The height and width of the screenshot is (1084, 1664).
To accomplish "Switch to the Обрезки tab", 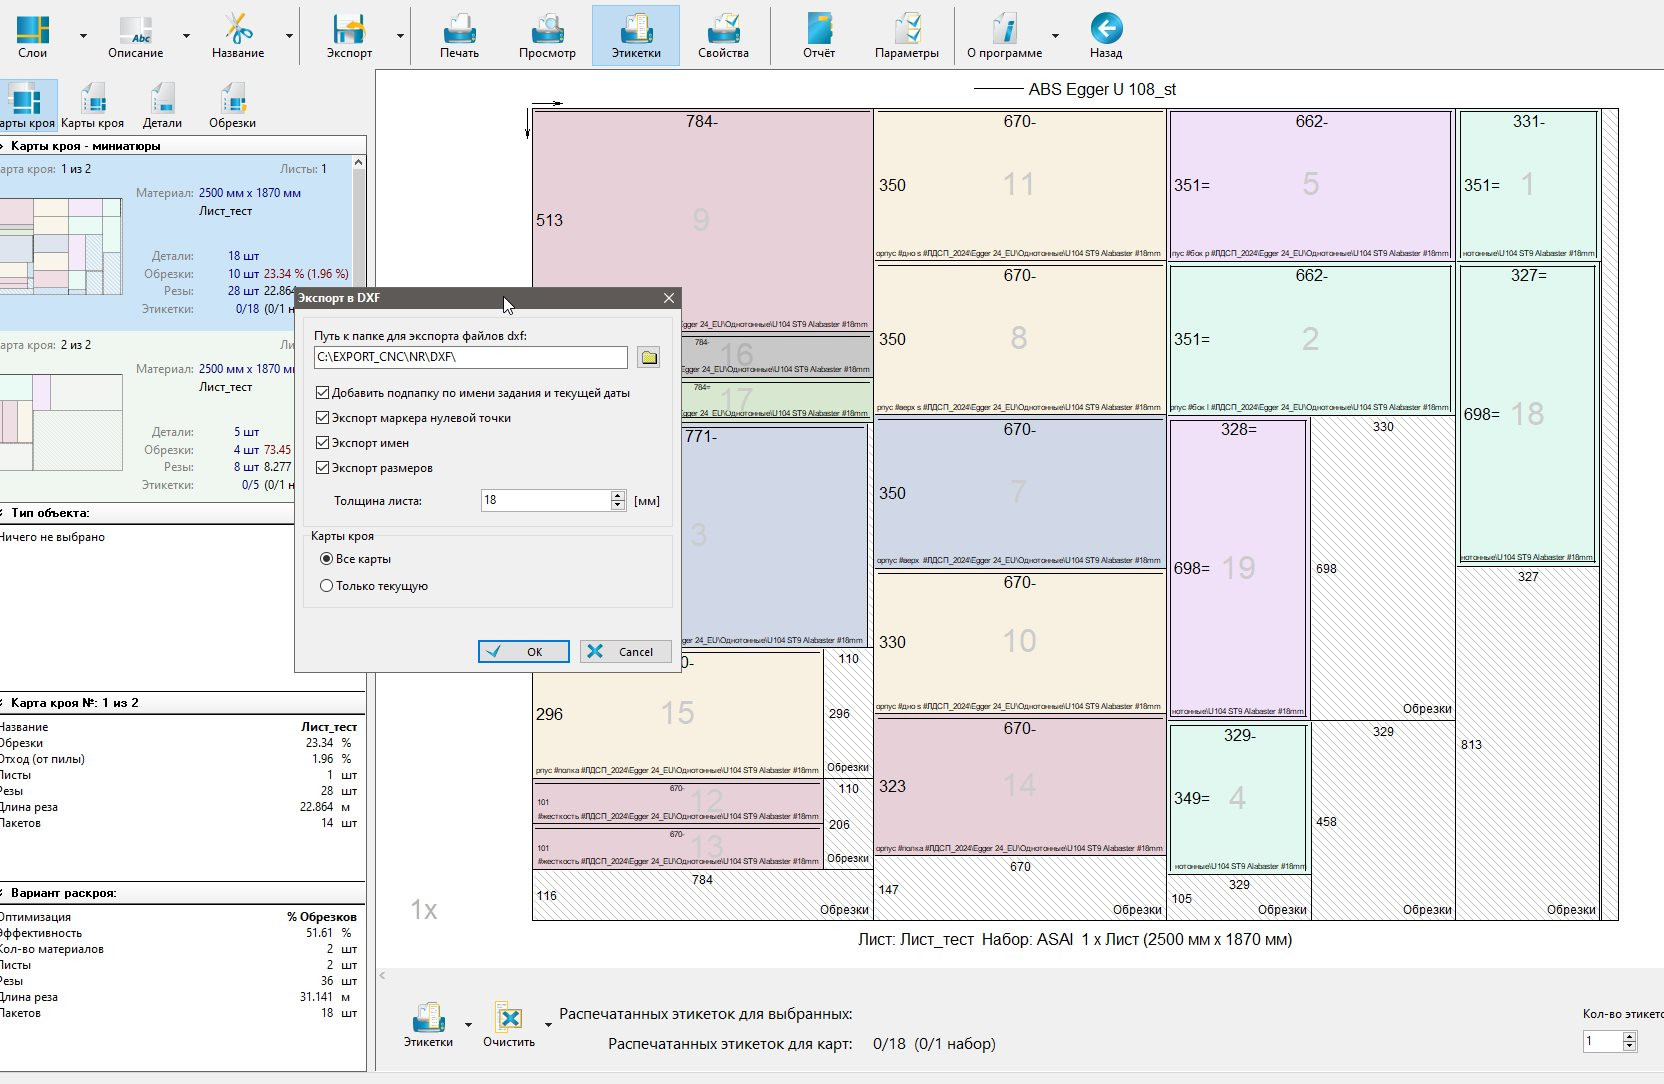I will pos(232,106).
